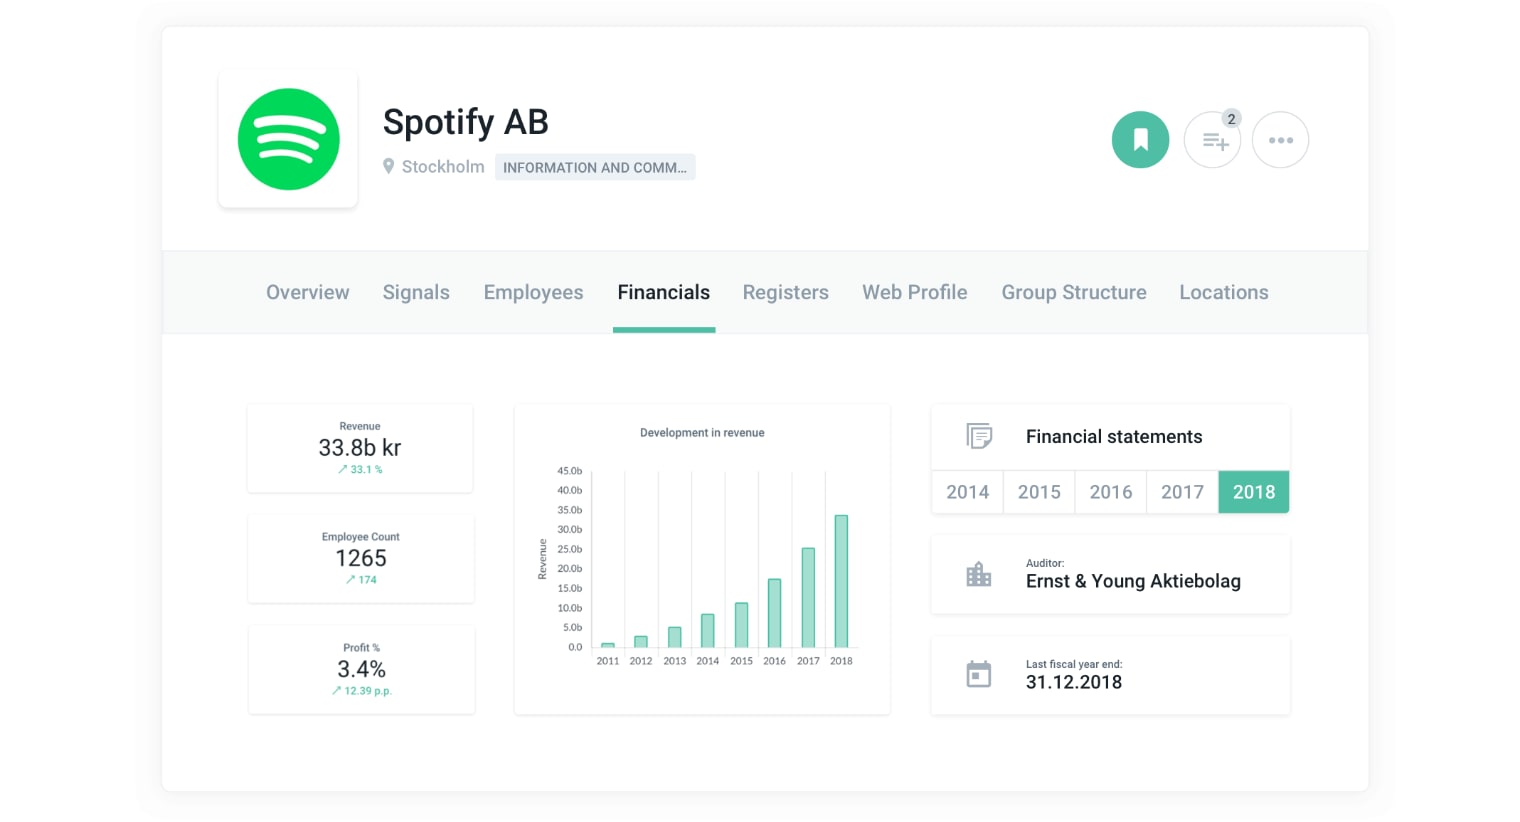Select the Information and Comm… industry tag
Screen dimensions: 1520x822
(x=594, y=167)
